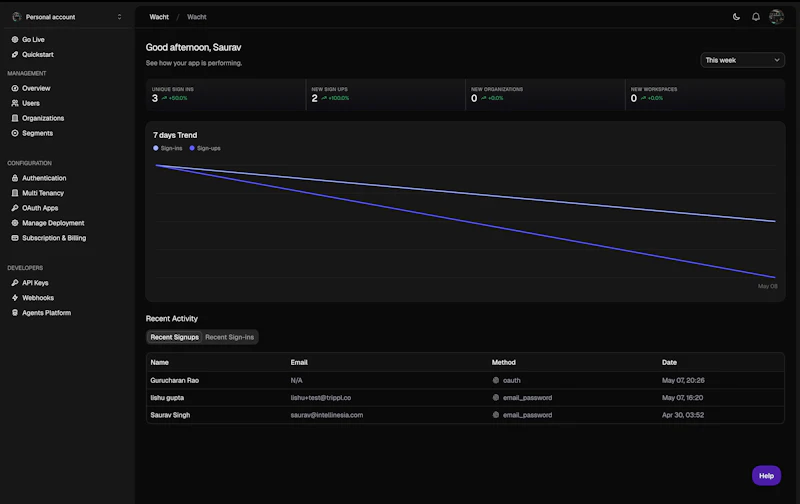Open the user profile avatar
This screenshot has height=504, width=800.
(x=776, y=17)
